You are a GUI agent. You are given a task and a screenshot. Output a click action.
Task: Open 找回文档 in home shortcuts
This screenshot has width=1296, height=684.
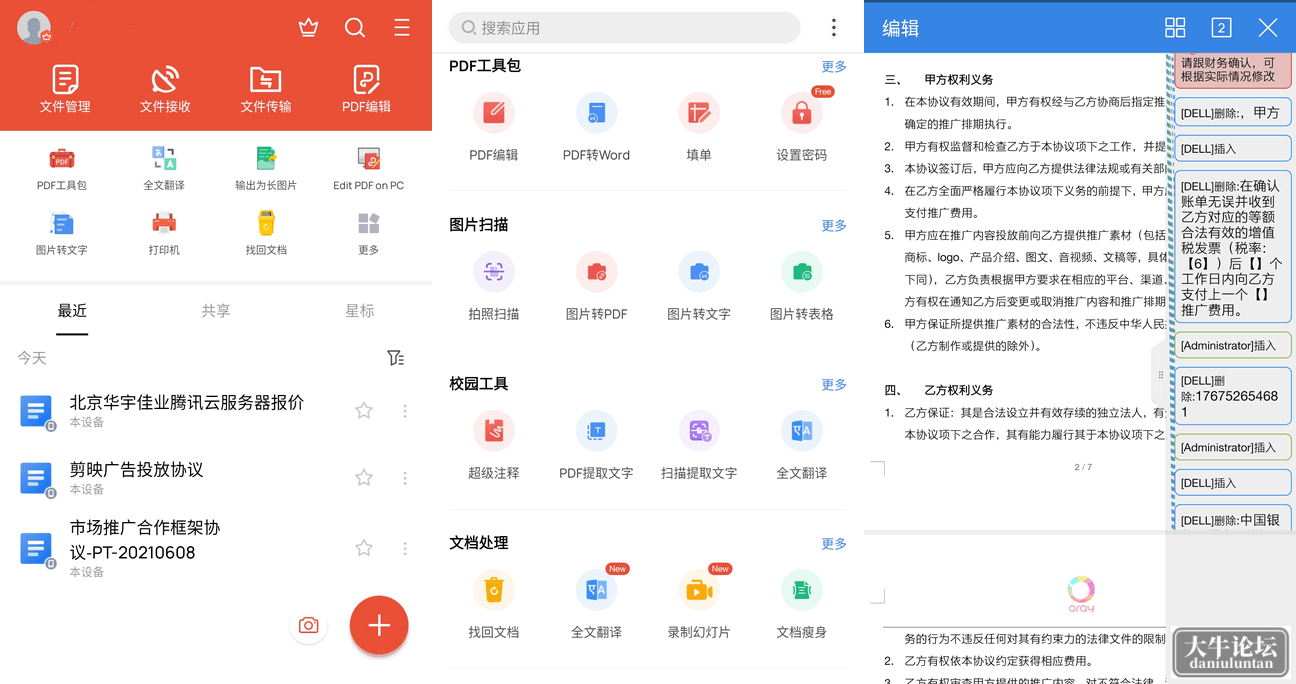pos(266,233)
